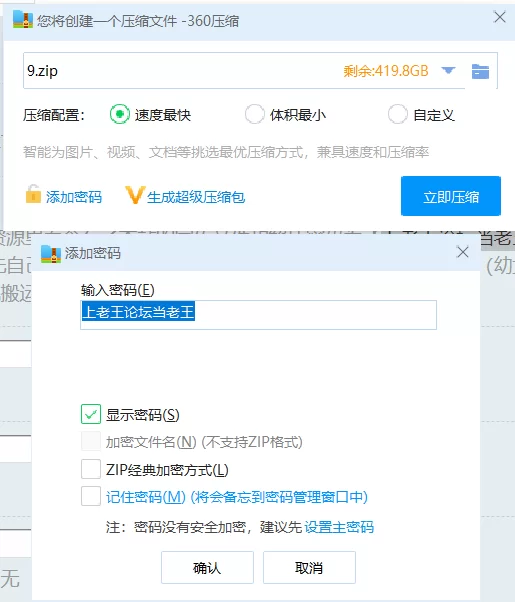Click the 360压缩 logo in the title bar
515x602 pixels.
coord(23,19)
